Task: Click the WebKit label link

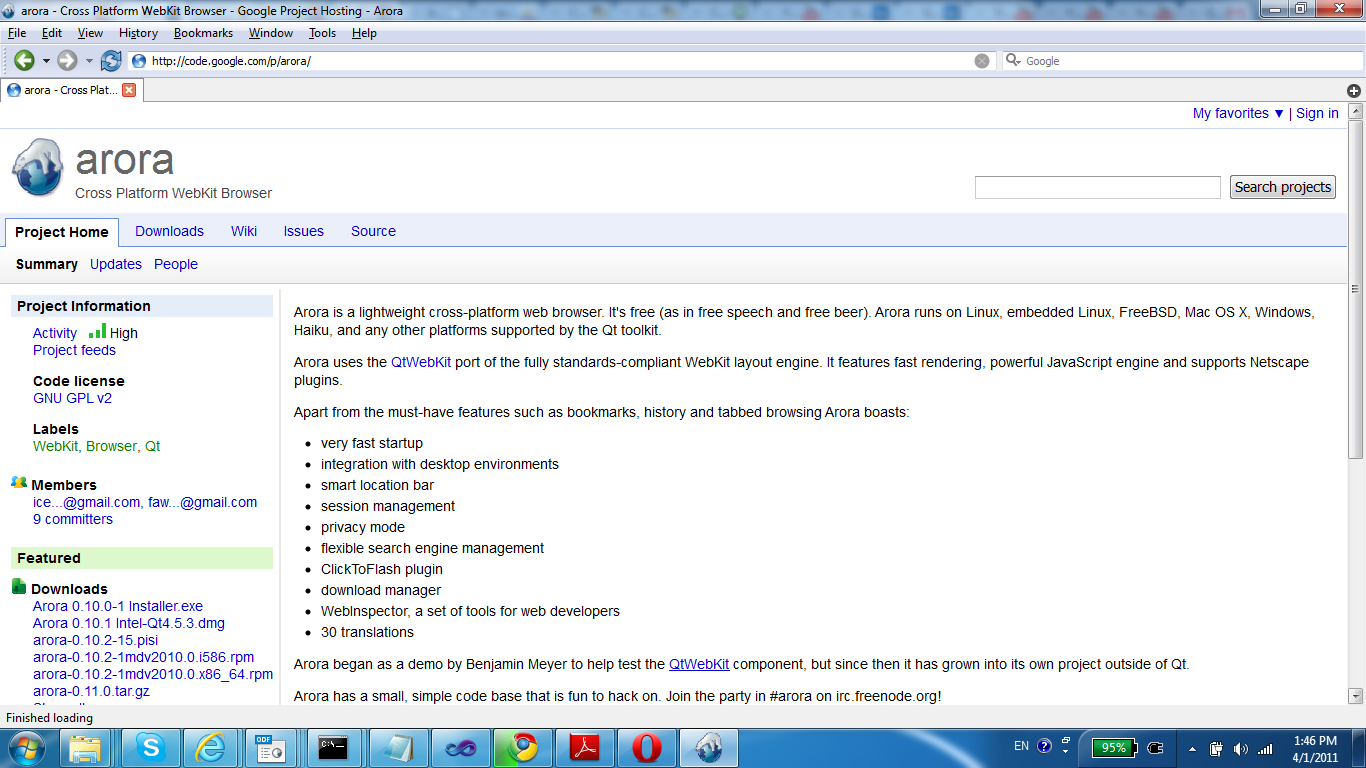Action: (55, 446)
